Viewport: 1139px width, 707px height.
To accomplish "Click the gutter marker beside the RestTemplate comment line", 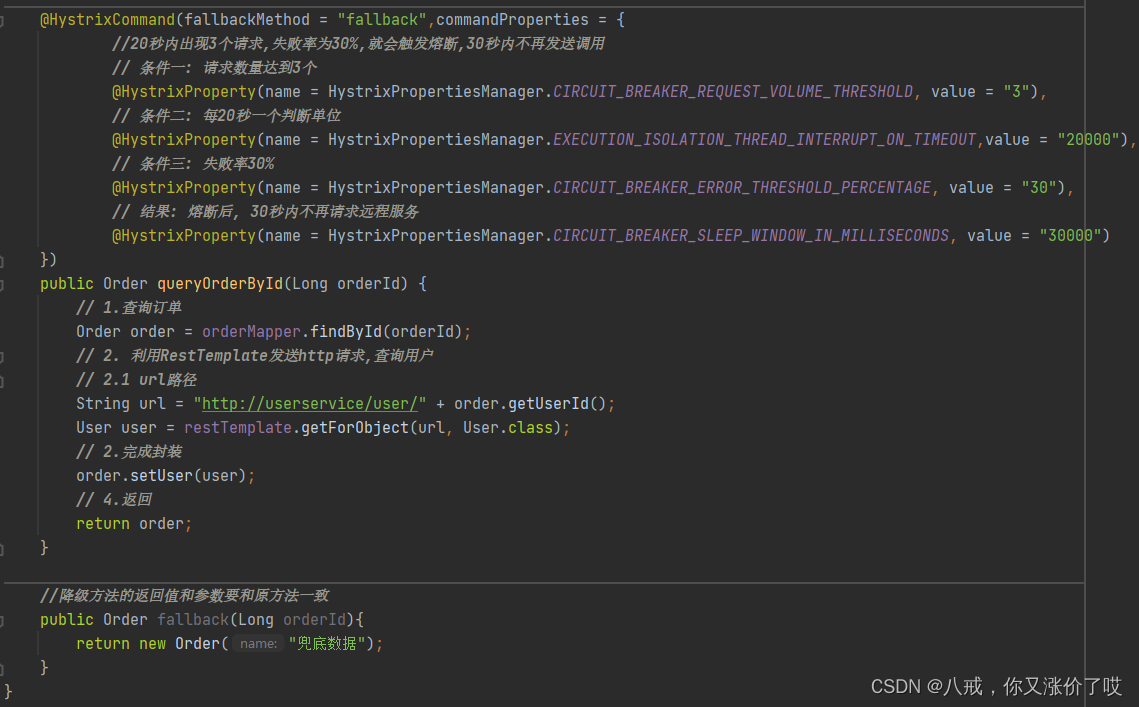I will pyautogui.click(x=6, y=355).
